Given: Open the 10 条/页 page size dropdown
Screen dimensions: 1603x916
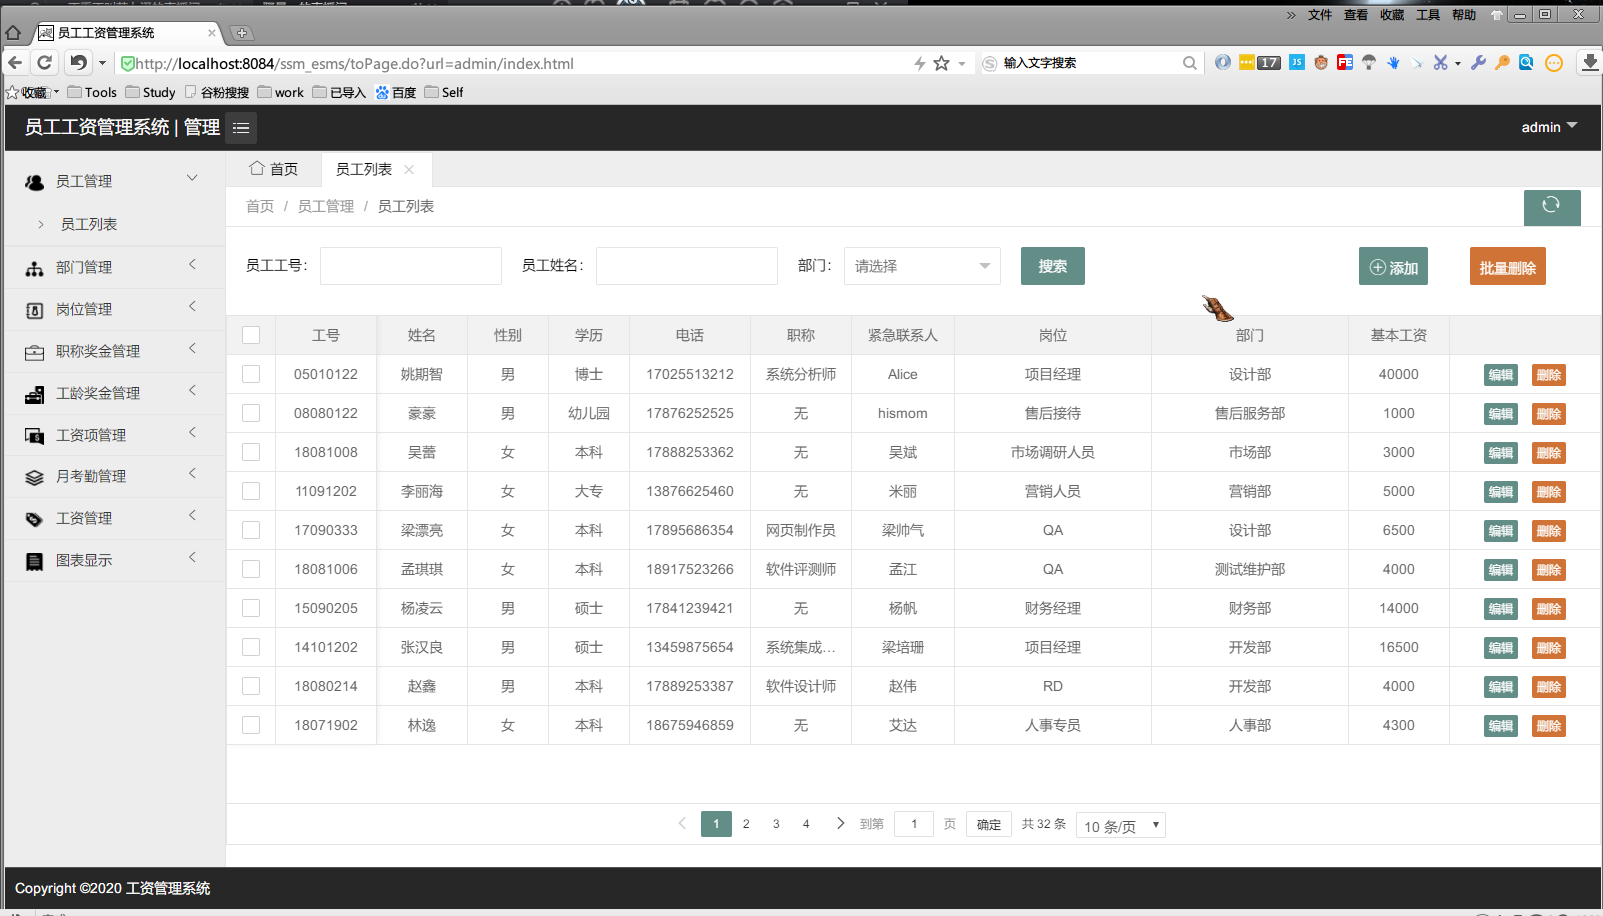Looking at the screenshot, I should pos(1121,825).
